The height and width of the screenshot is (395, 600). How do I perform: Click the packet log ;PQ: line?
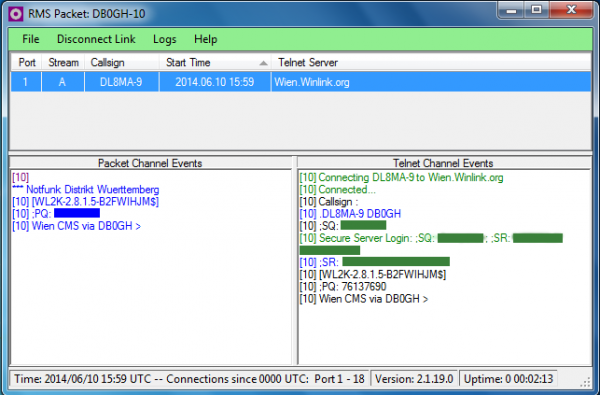[x=56, y=214]
